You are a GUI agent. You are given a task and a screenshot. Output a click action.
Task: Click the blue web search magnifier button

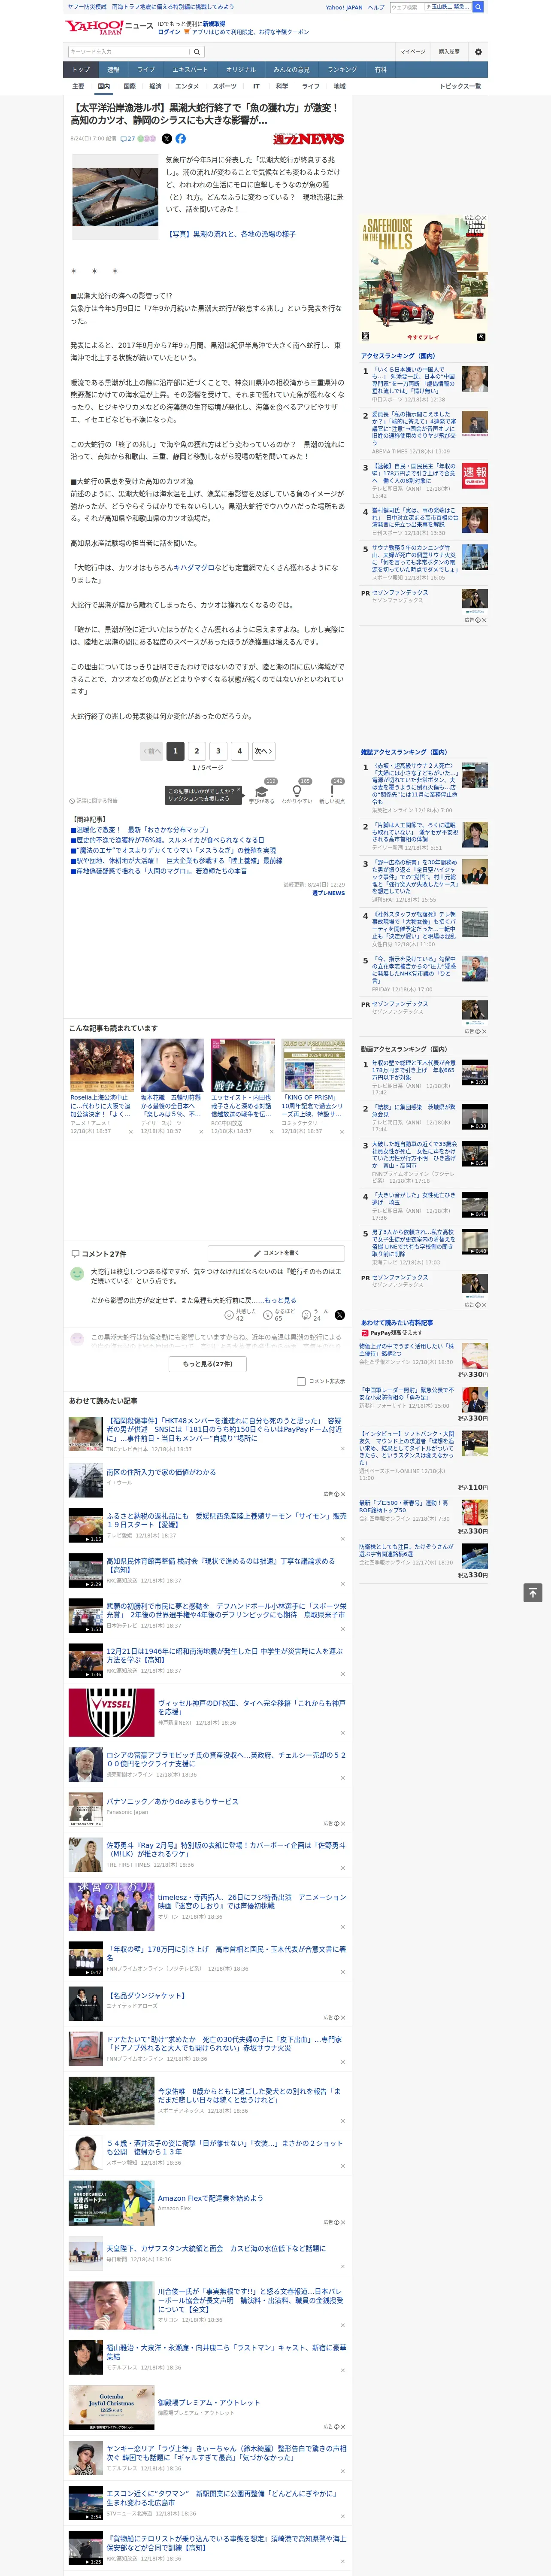tap(478, 7)
